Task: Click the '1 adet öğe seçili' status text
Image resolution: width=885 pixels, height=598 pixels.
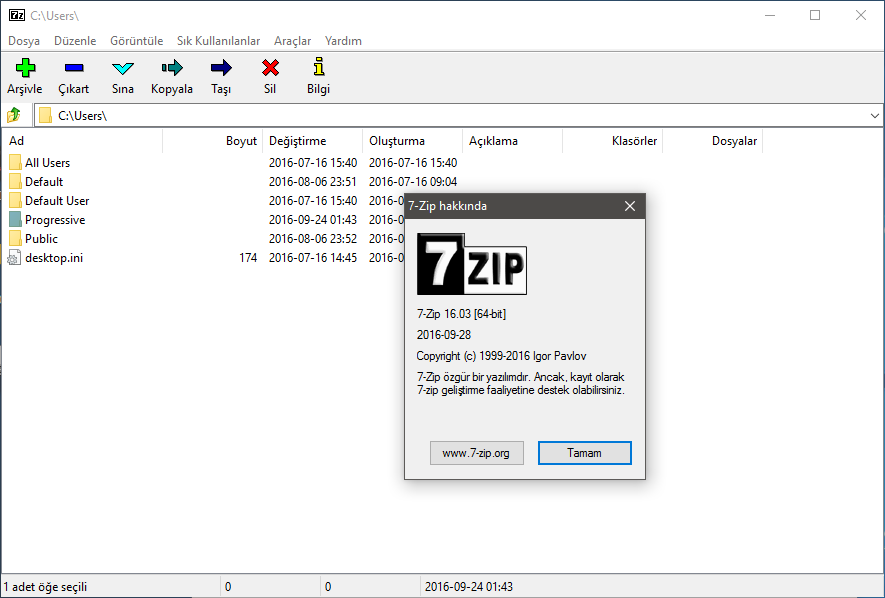Action: tap(46, 587)
